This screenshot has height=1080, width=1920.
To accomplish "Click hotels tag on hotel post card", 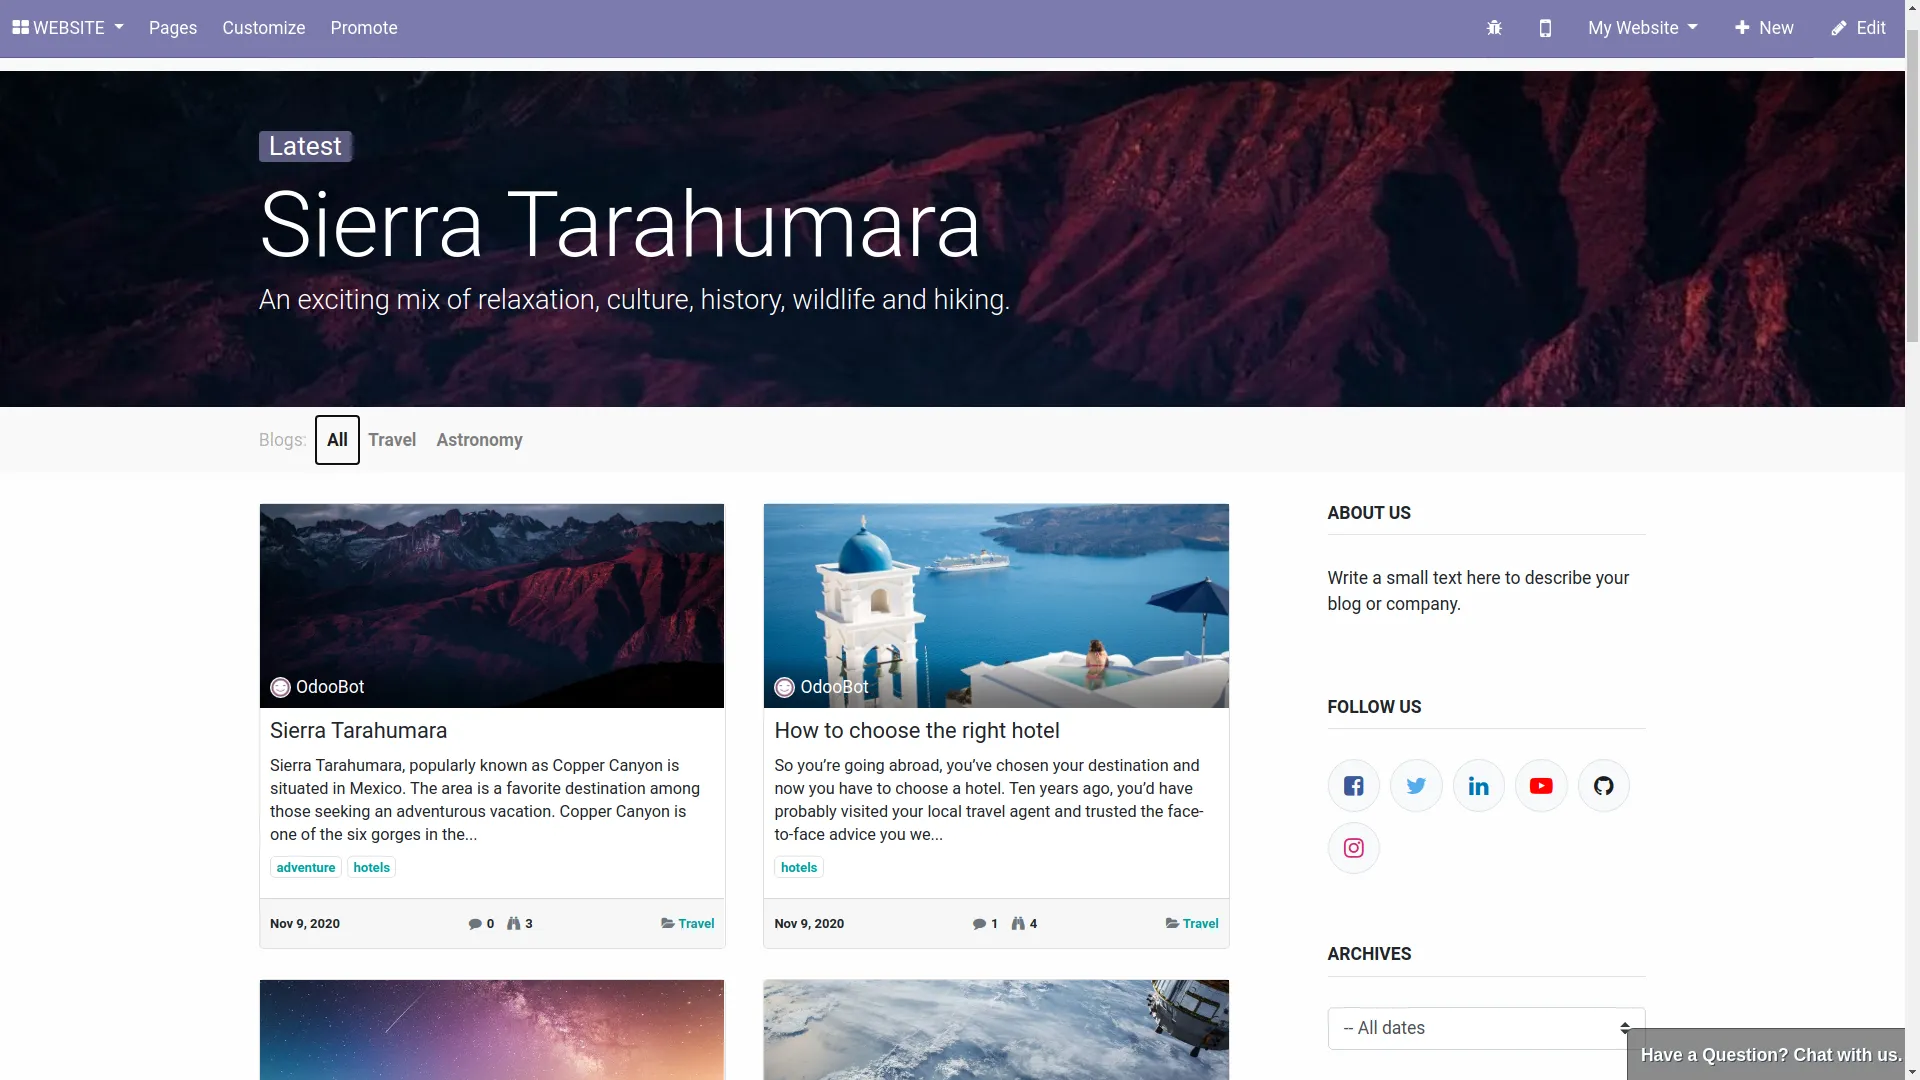I will [x=799, y=868].
